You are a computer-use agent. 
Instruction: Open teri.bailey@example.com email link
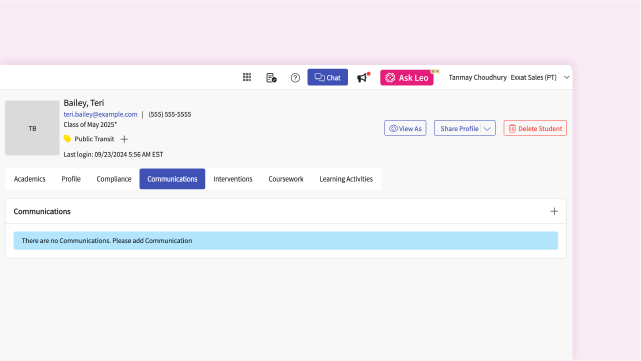point(100,114)
